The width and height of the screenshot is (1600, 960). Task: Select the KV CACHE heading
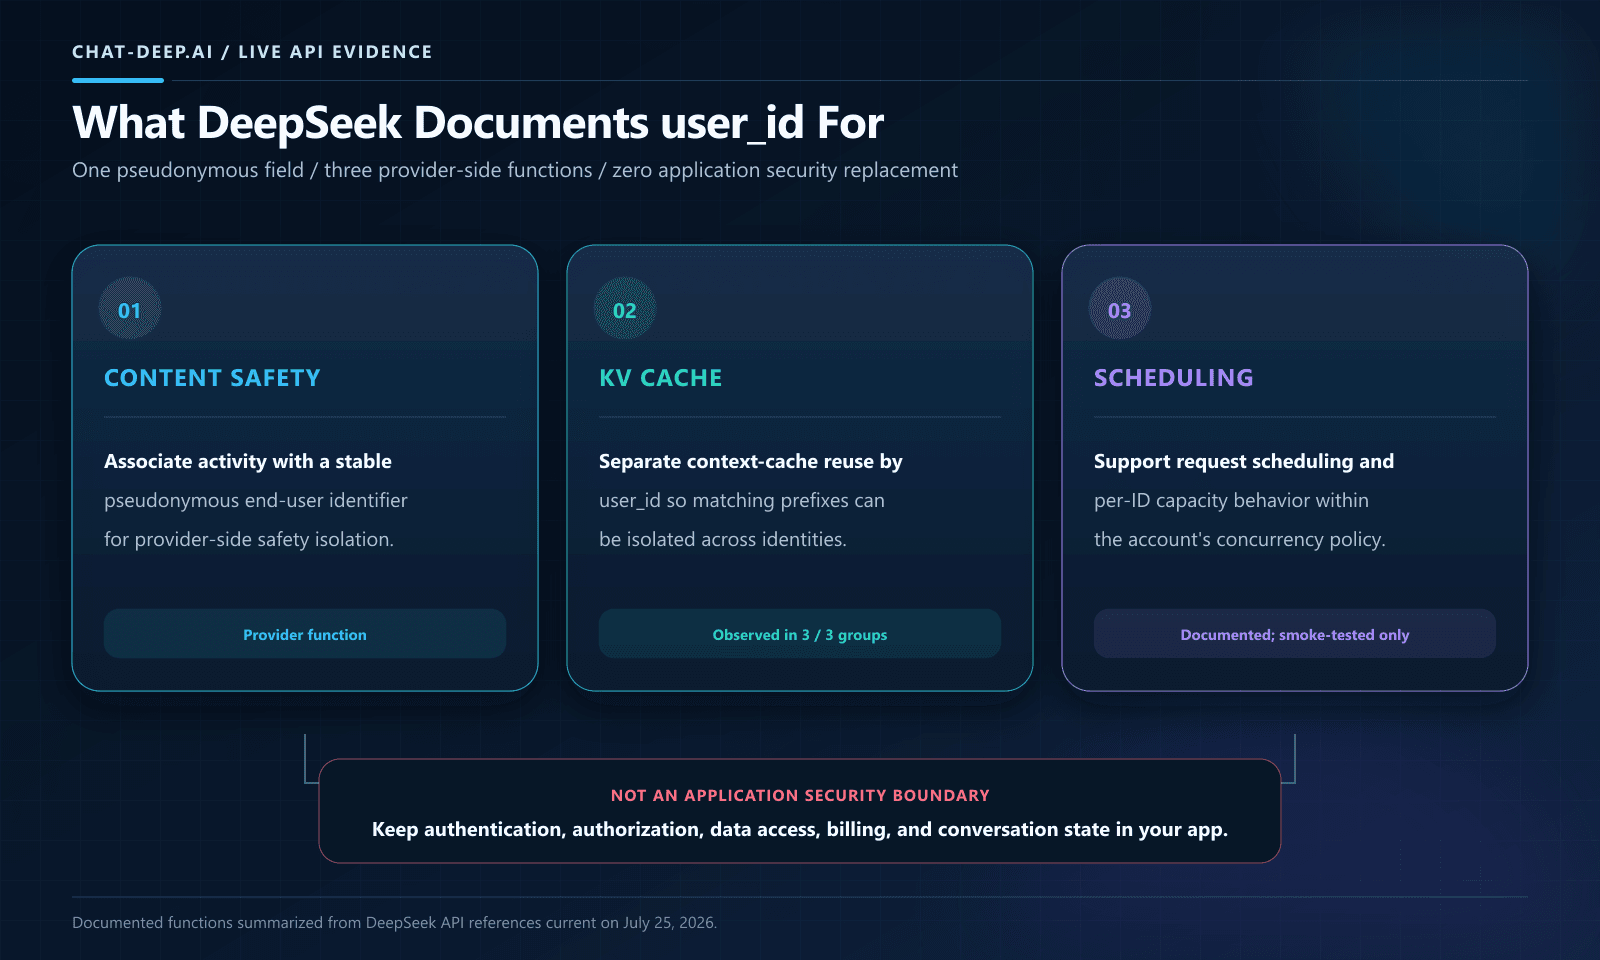[660, 378]
